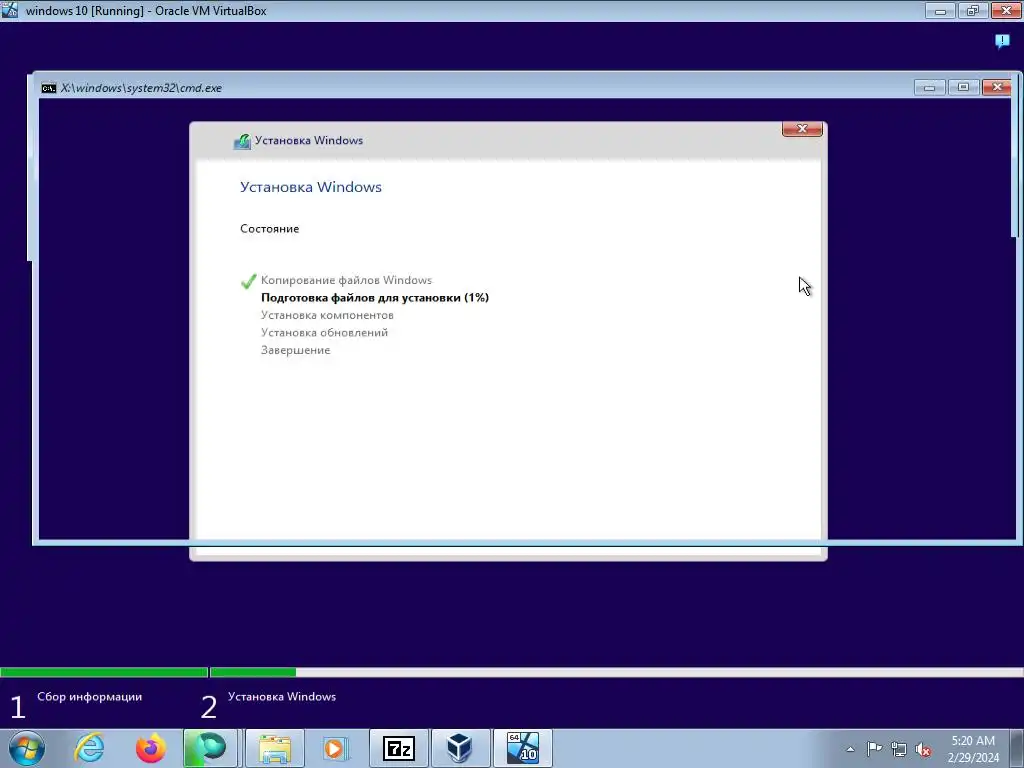
Task: Click step 1 Сбор информации label
Action: click(x=89, y=697)
